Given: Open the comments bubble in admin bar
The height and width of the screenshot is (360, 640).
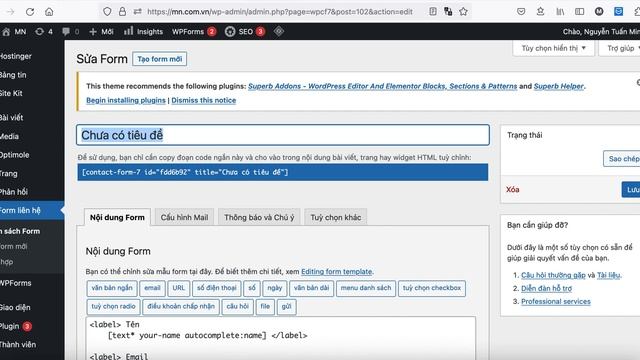Looking at the screenshot, I should [71, 31].
